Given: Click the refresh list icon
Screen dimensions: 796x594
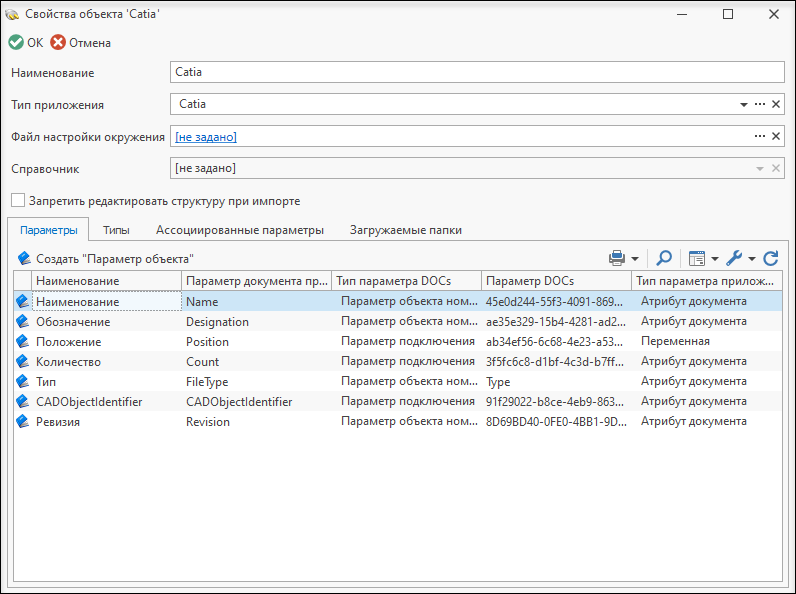Looking at the screenshot, I should coord(771,258).
